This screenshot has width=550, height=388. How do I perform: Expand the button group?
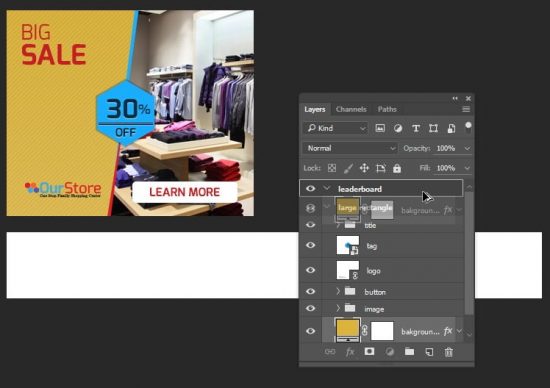click(338, 291)
